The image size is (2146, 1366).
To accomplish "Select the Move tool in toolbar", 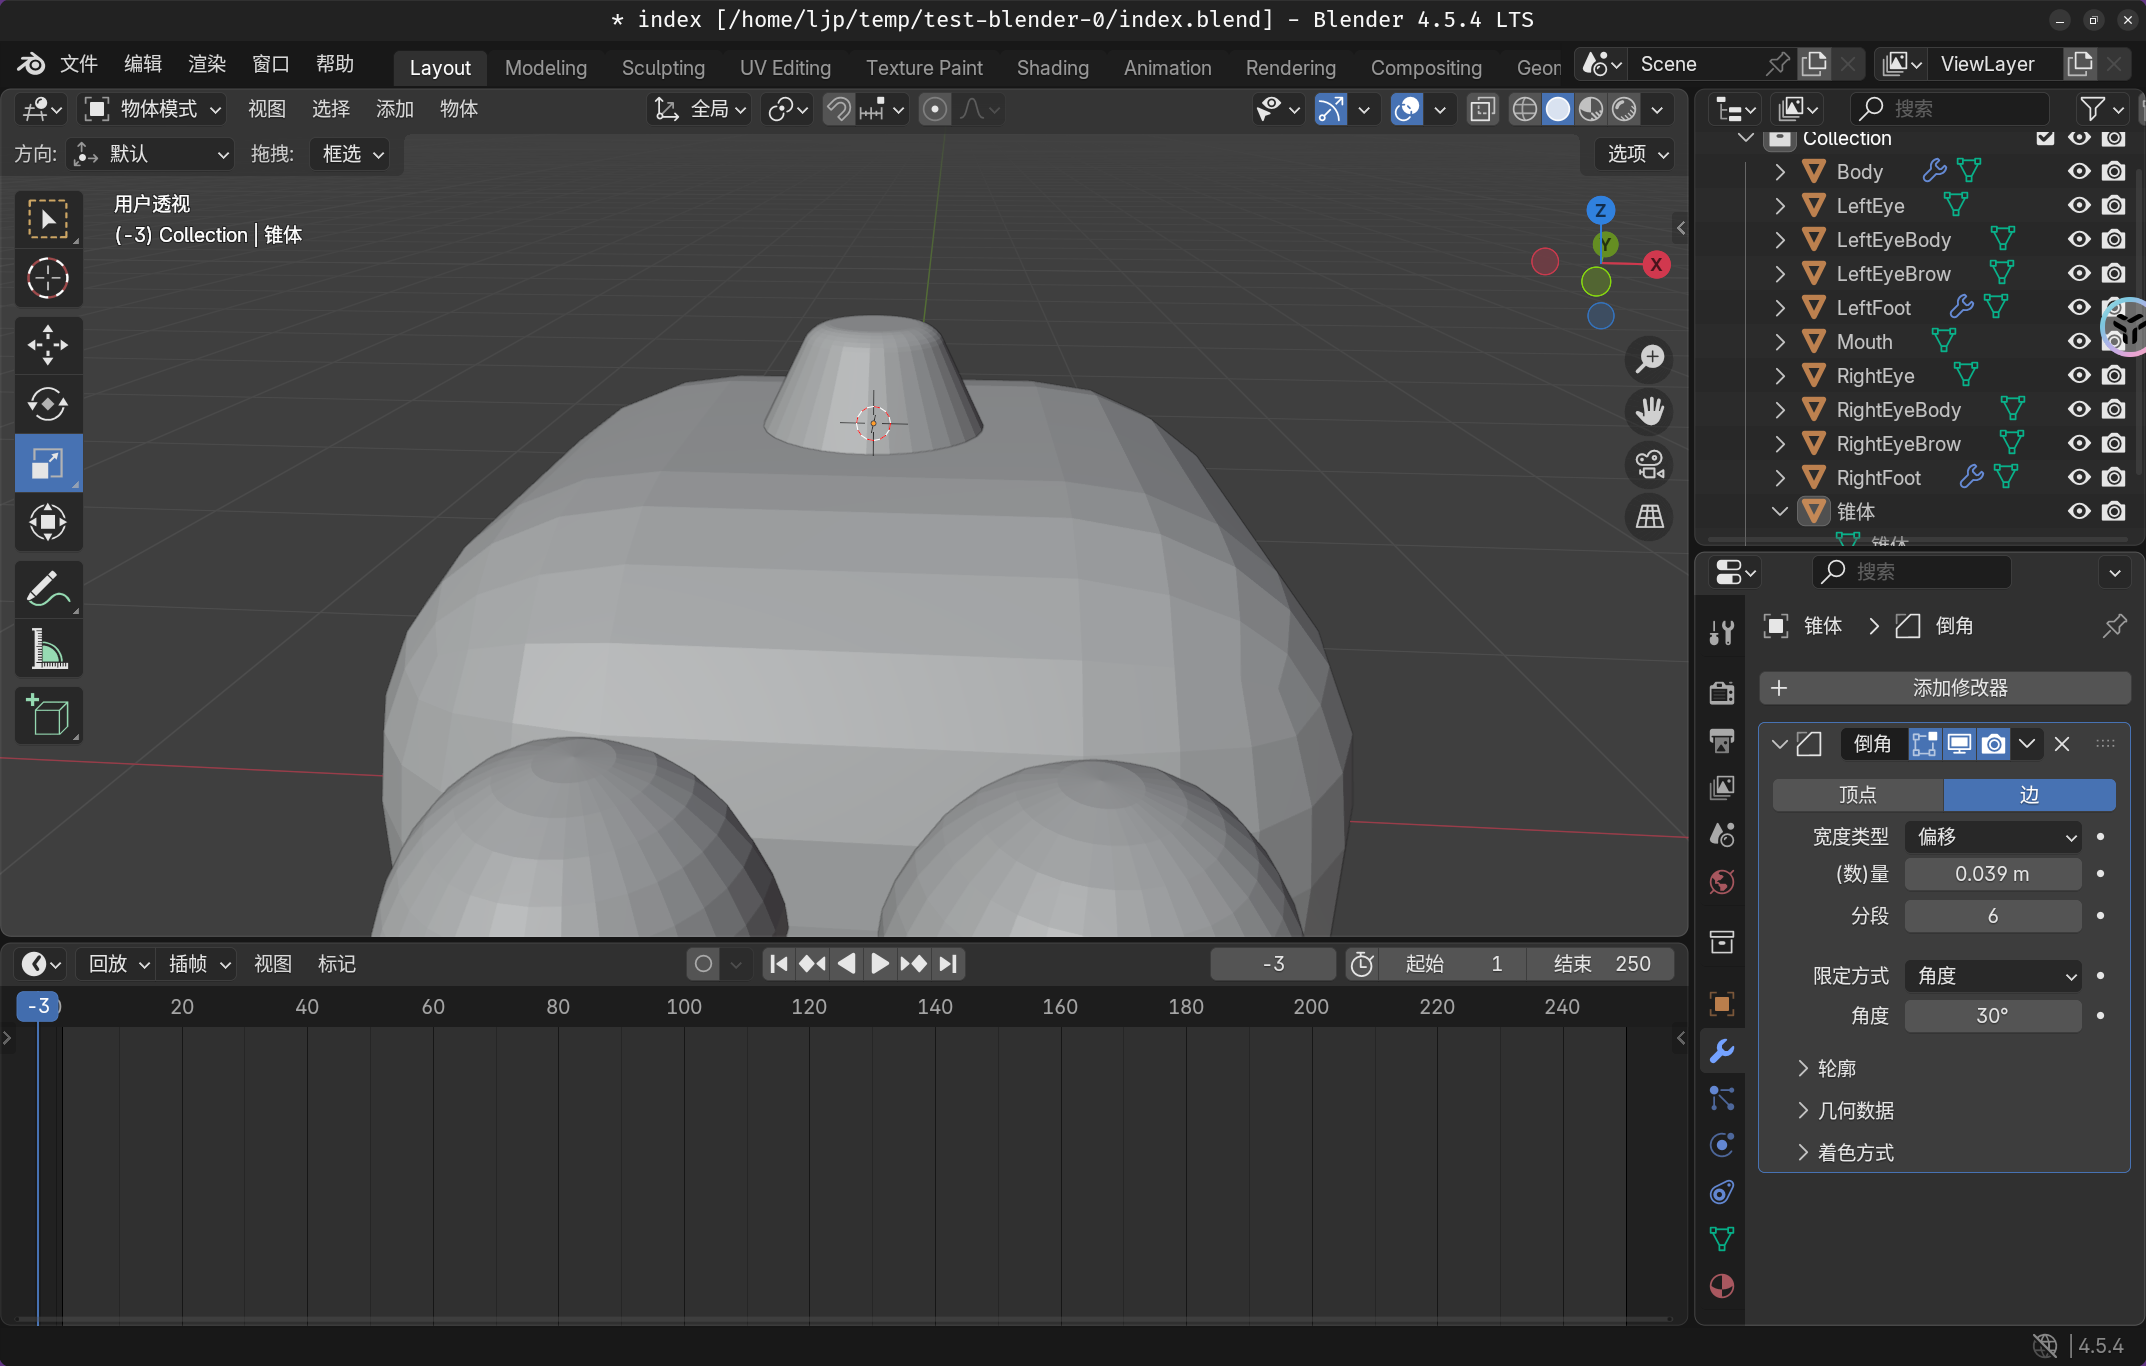I will [x=47, y=345].
